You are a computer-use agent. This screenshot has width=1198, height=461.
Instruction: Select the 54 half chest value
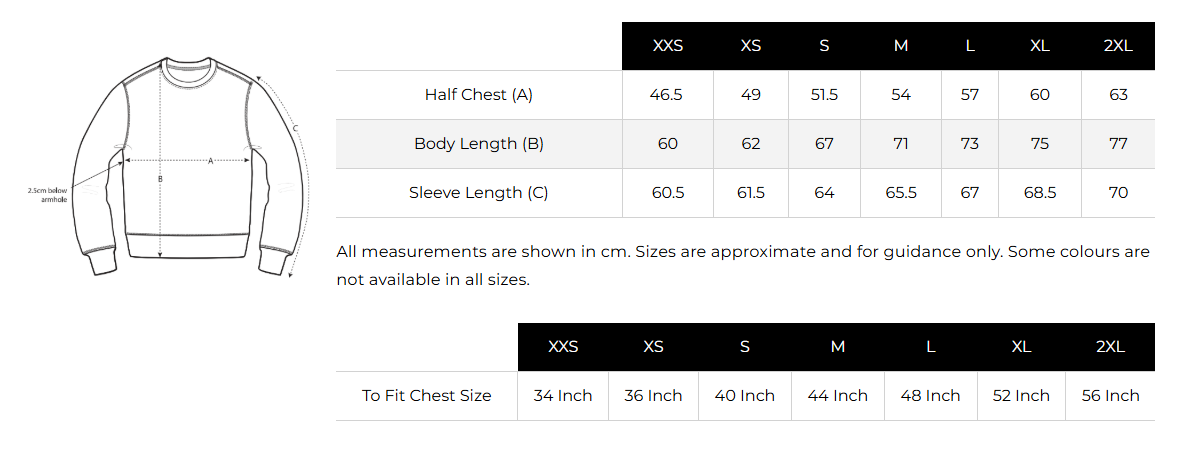coord(901,95)
